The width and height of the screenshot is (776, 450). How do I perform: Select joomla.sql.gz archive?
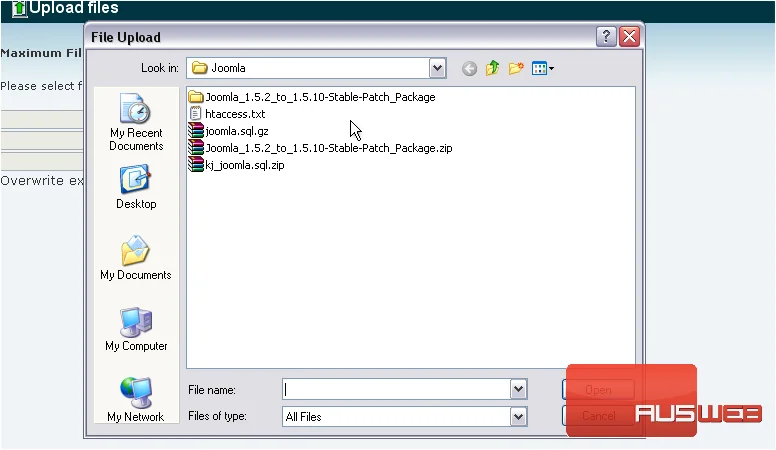point(229,131)
